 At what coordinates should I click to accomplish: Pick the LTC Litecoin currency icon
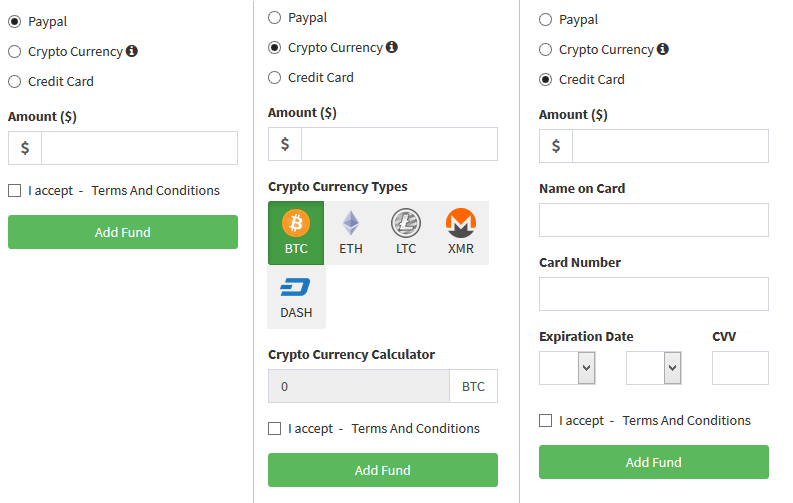[x=406, y=233]
